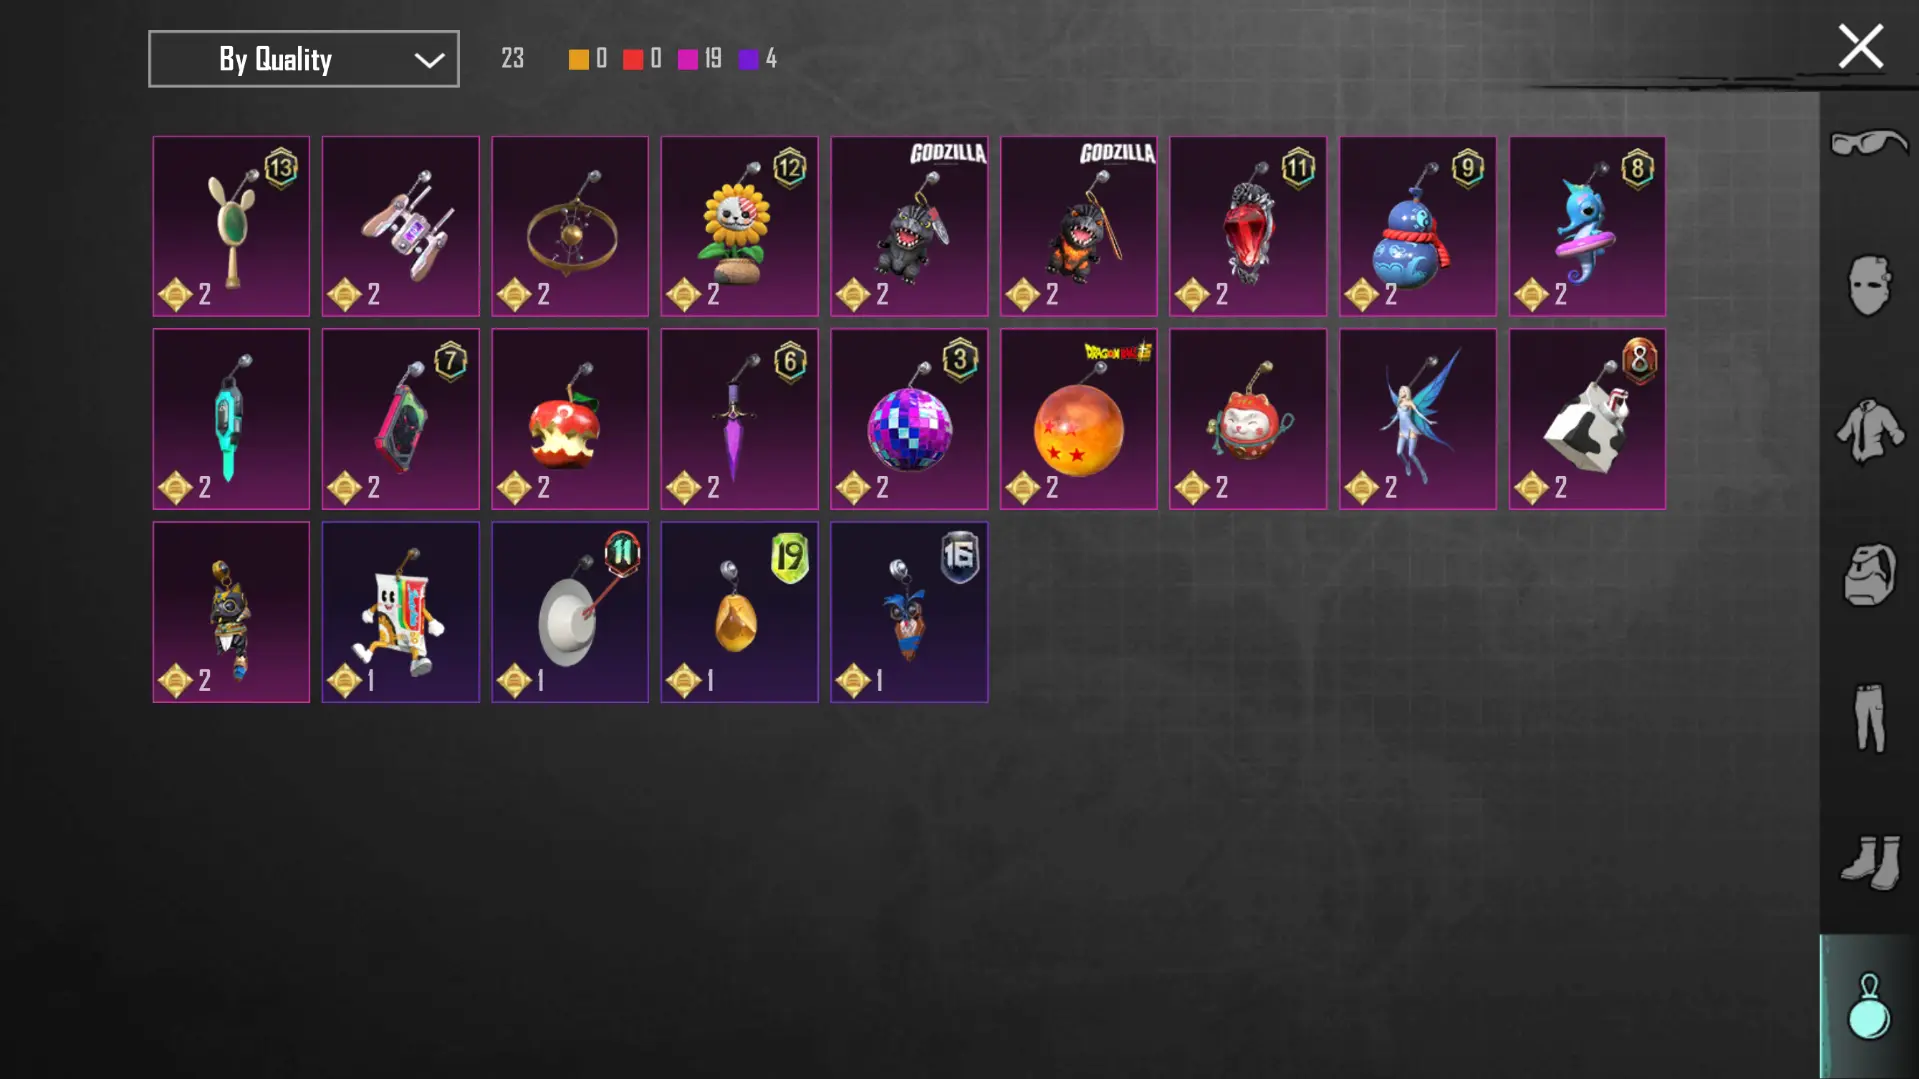Open the jacket outfit category
1919x1079 pixels.
click(1869, 431)
